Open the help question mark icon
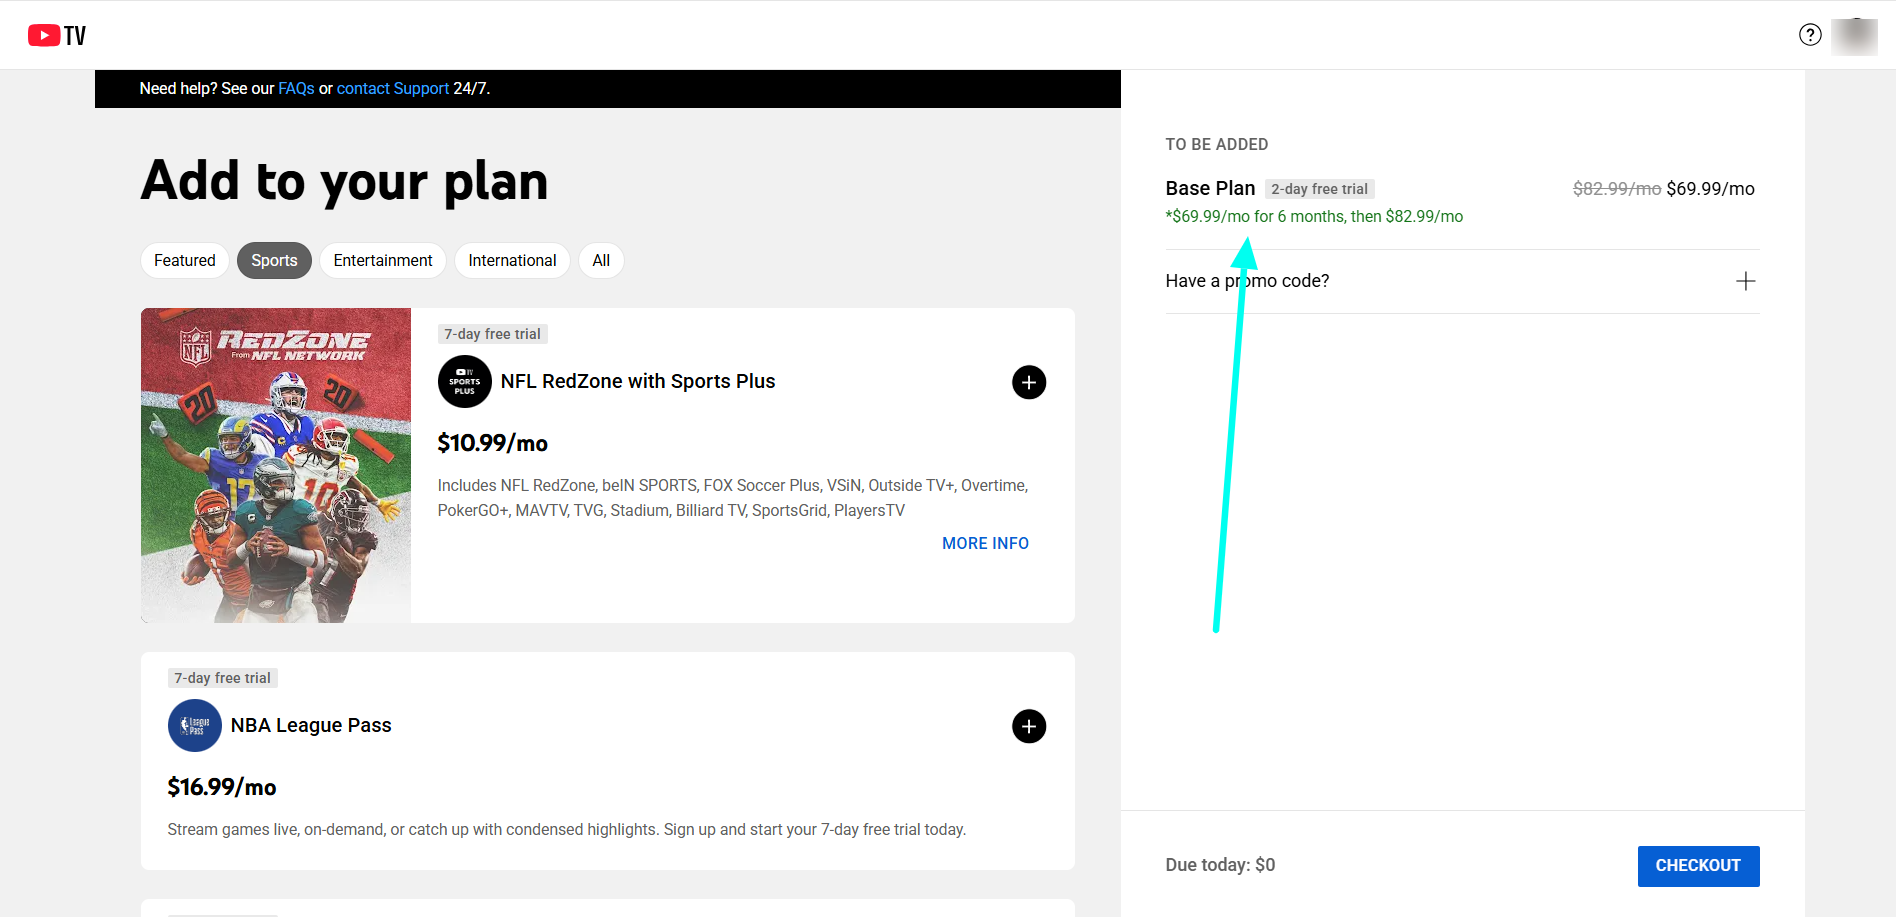This screenshot has height=917, width=1896. [1810, 35]
